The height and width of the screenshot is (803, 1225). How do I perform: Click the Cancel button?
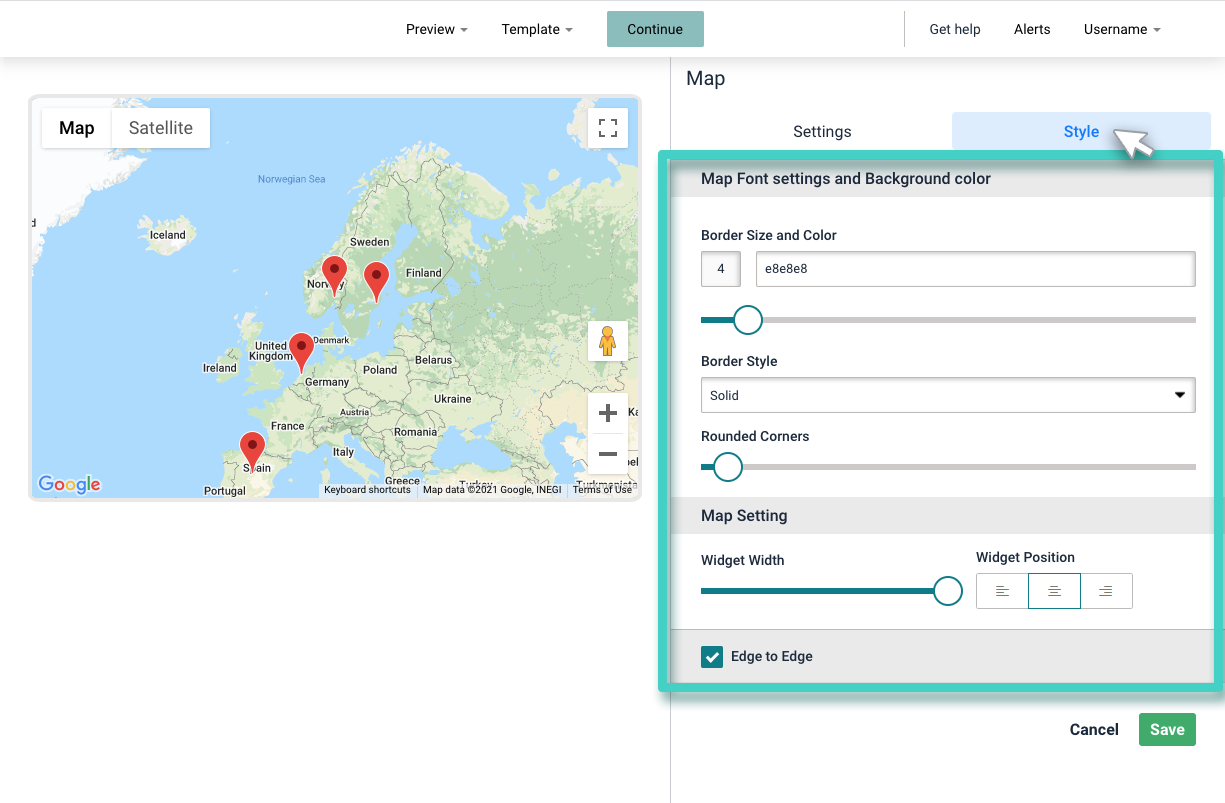(1094, 729)
